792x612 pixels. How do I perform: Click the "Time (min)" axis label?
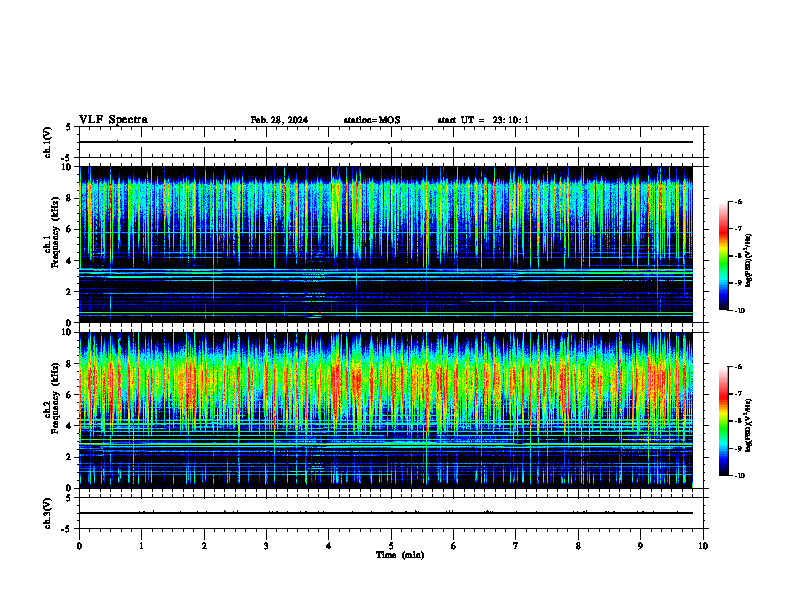click(400, 555)
